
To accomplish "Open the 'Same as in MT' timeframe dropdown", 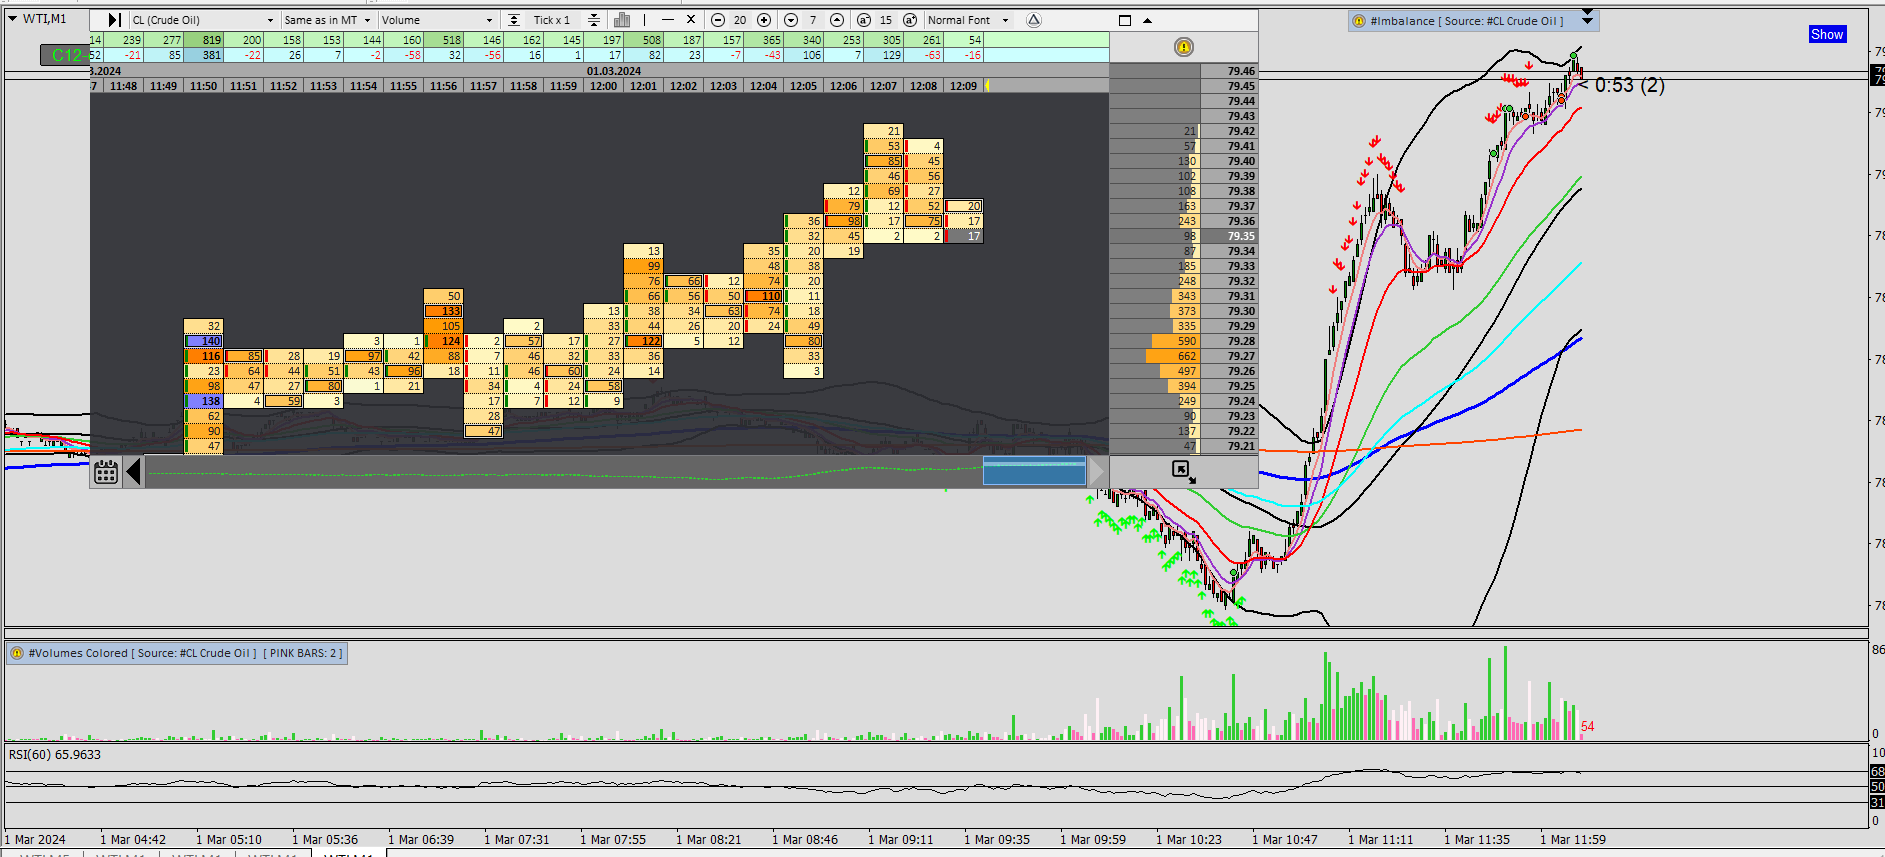I will click(x=327, y=20).
